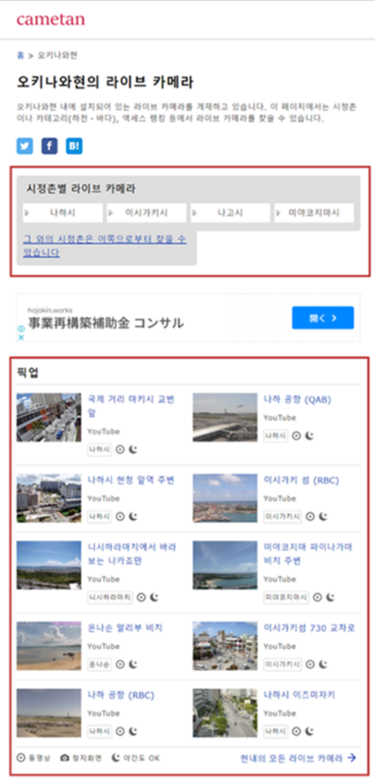375x783 pixels.
Task: Click 나하 공항 (QAB) airport thumbnail
Action: point(225,417)
